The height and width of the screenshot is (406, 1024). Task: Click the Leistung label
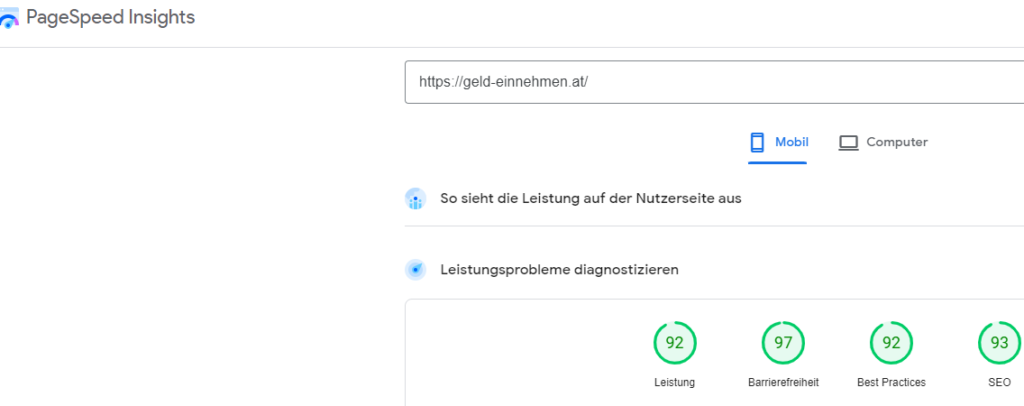tap(675, 383)
